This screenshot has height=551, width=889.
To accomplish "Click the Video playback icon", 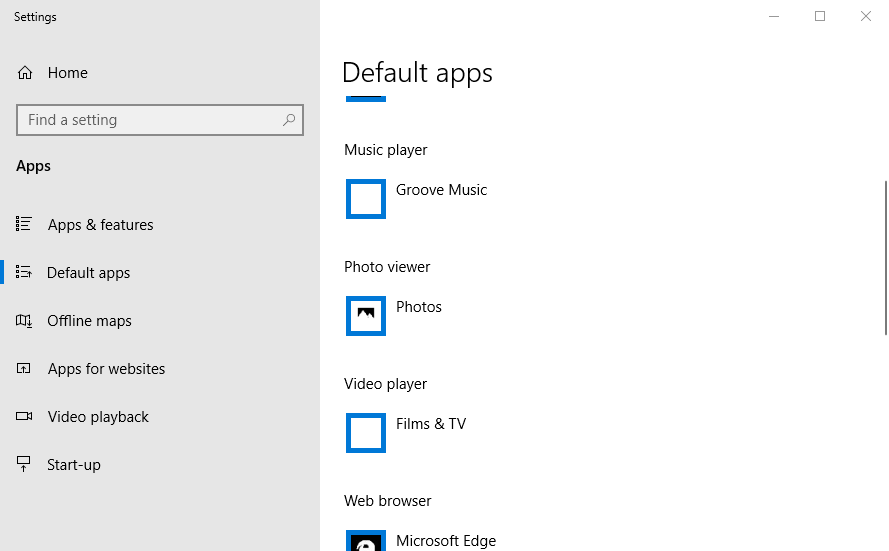I will coord(25,417).
